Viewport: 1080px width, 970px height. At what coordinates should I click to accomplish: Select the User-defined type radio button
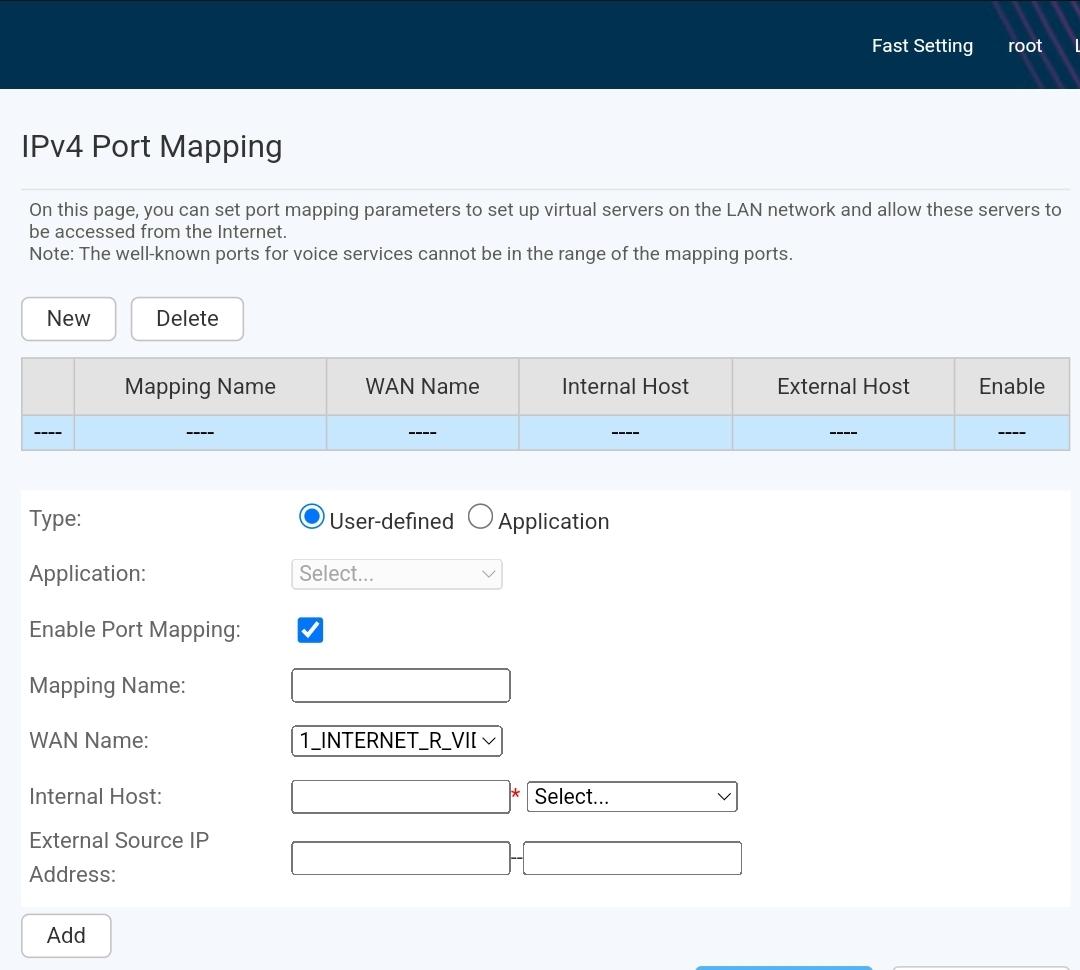click(x=311, y=517)
